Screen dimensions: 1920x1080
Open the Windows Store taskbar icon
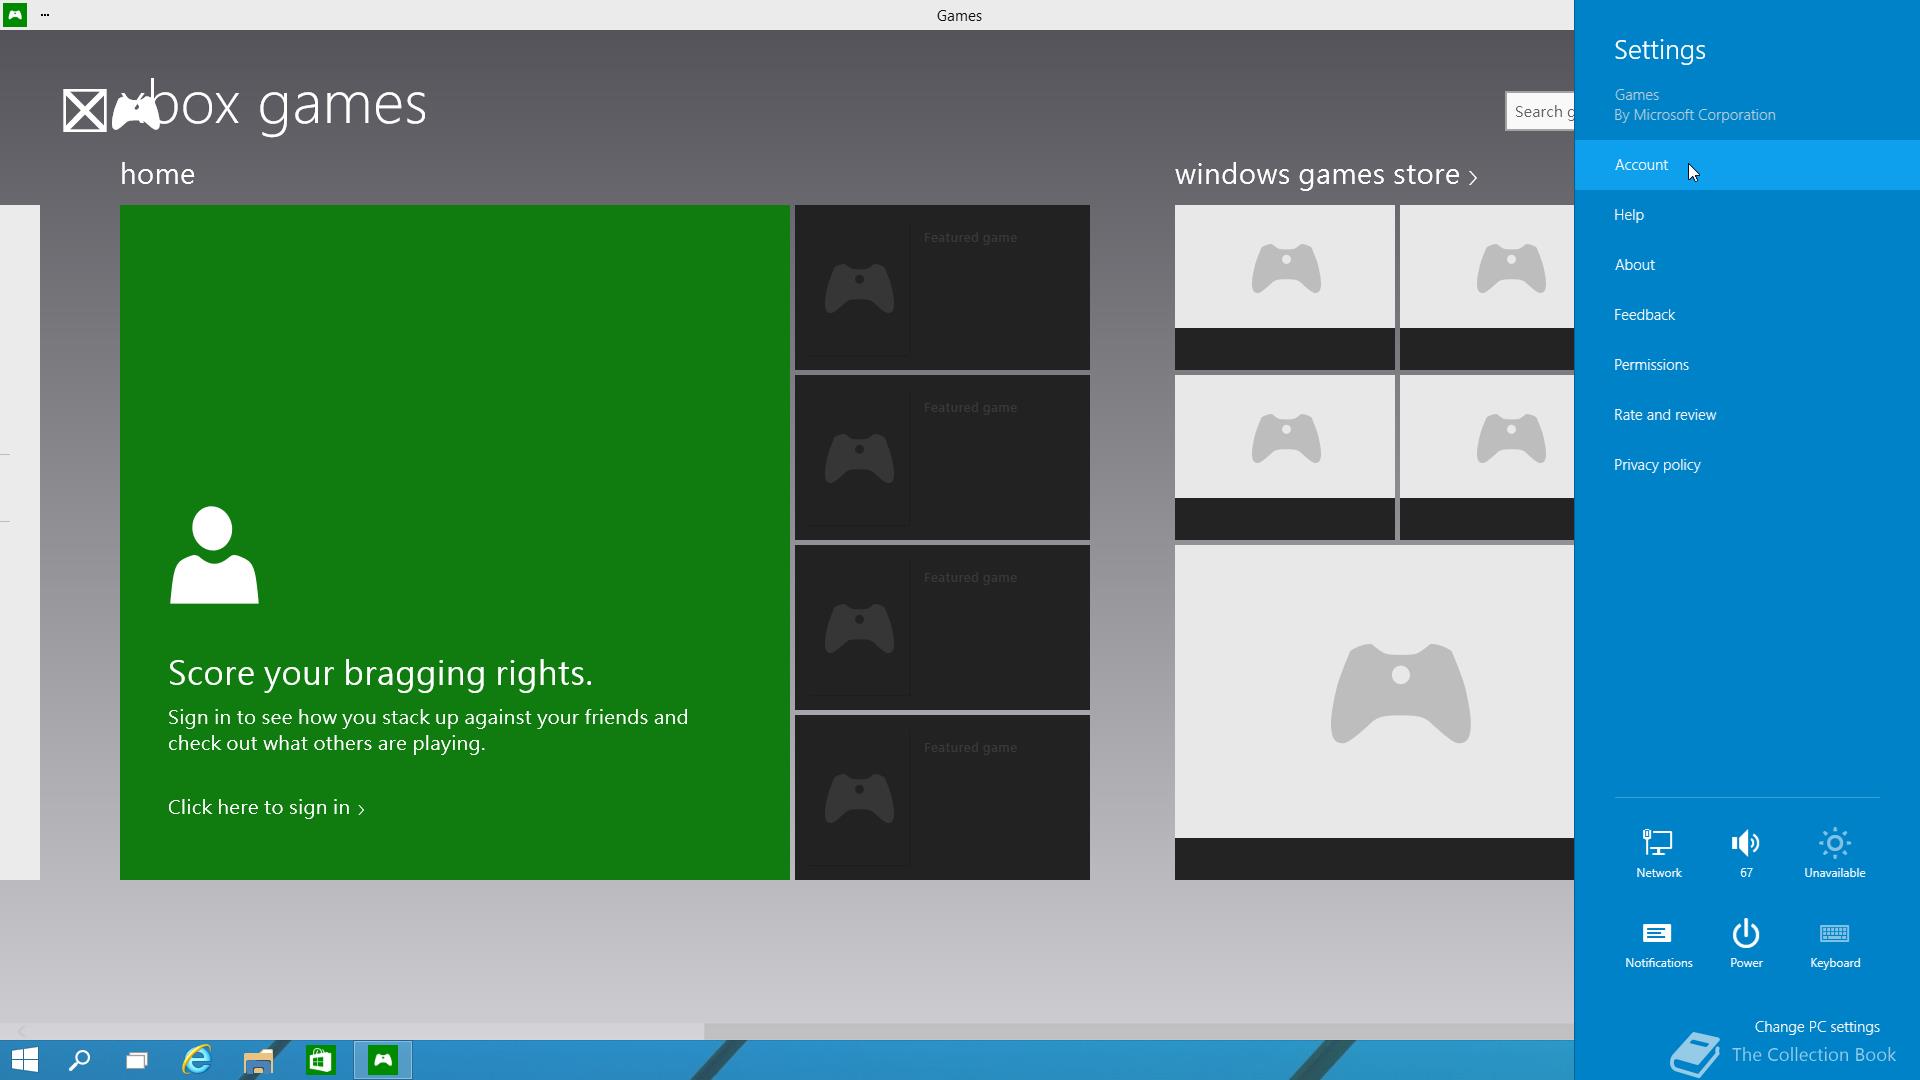click(x=320, y=1060)
